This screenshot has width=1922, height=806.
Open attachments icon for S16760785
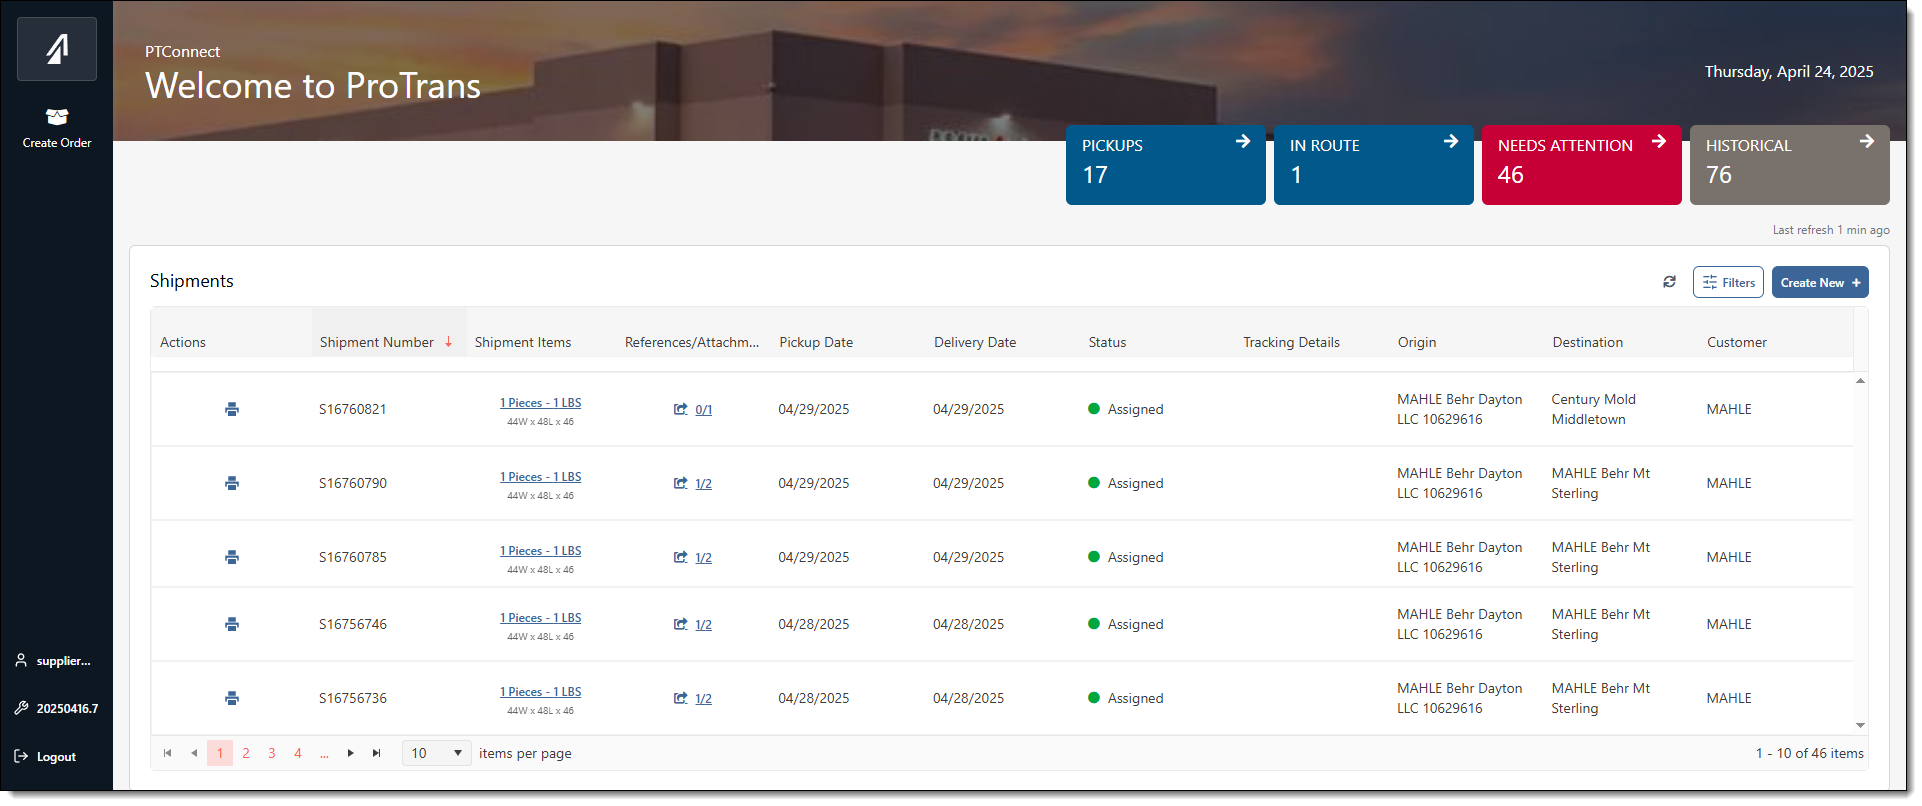click(x=680, y=557)
